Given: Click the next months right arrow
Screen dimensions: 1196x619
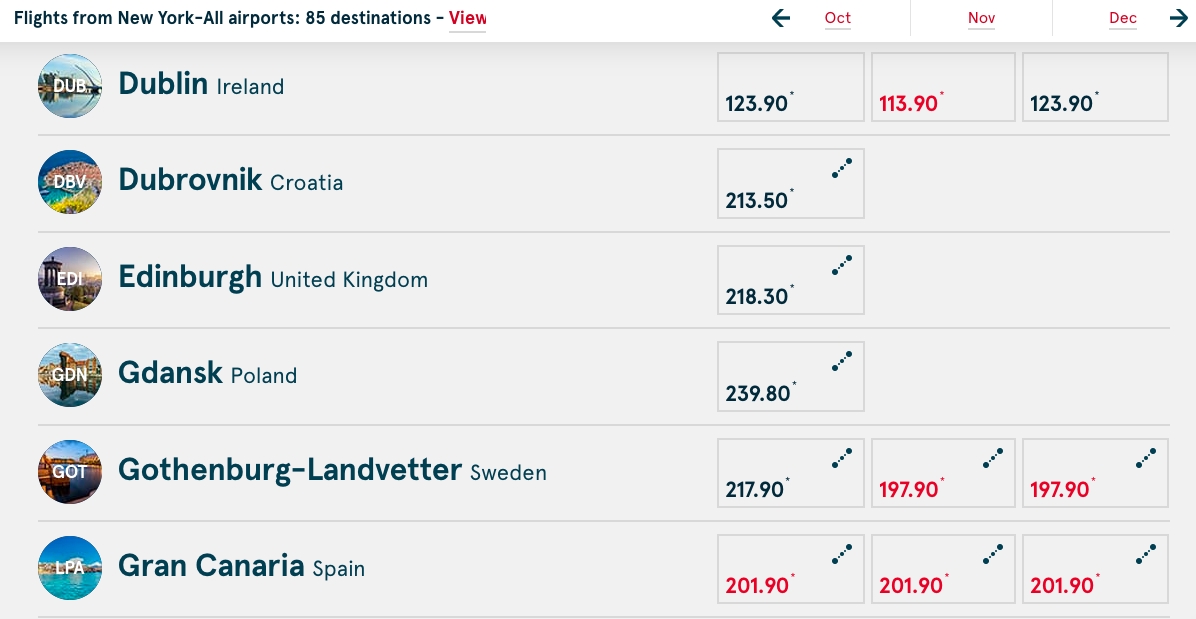Looking at the screenshot, I should click(1178, 18).
